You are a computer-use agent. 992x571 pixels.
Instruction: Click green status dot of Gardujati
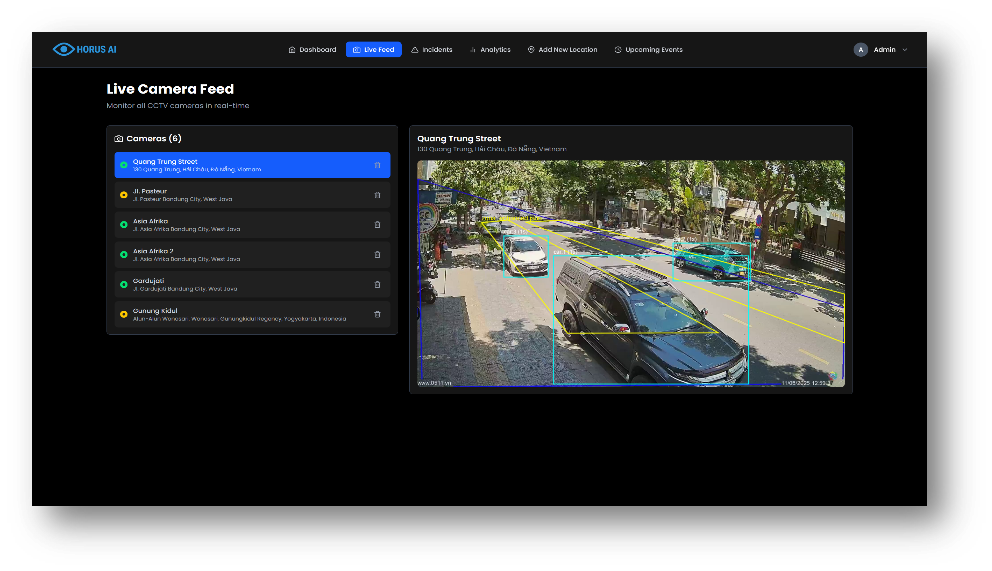[124, 284]
